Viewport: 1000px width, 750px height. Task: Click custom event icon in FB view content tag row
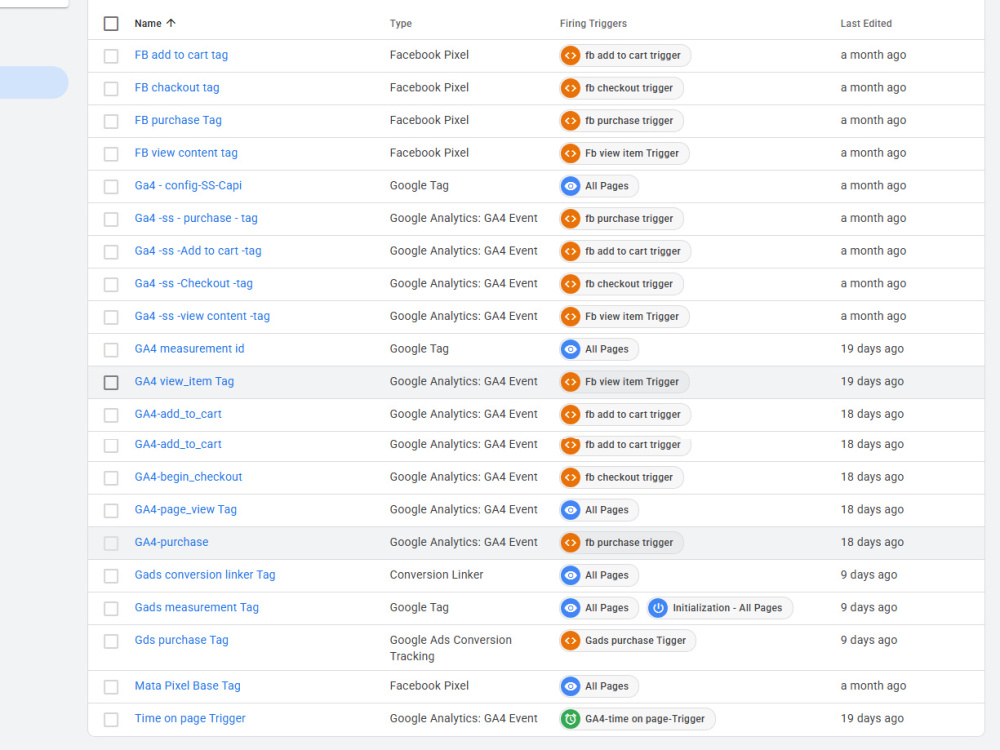(570, 153)
